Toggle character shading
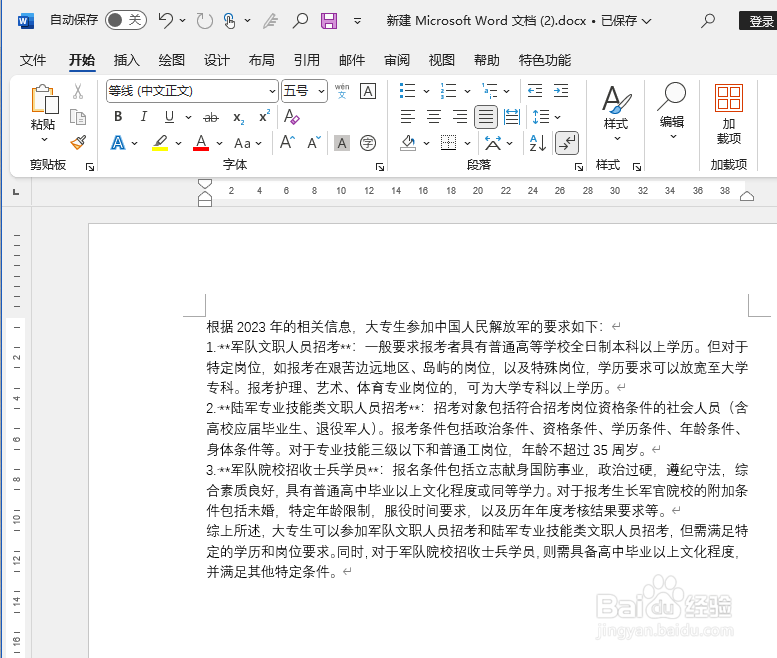This screenshot has width=777, height=658. pyautogui.click(x=342, y=143)
